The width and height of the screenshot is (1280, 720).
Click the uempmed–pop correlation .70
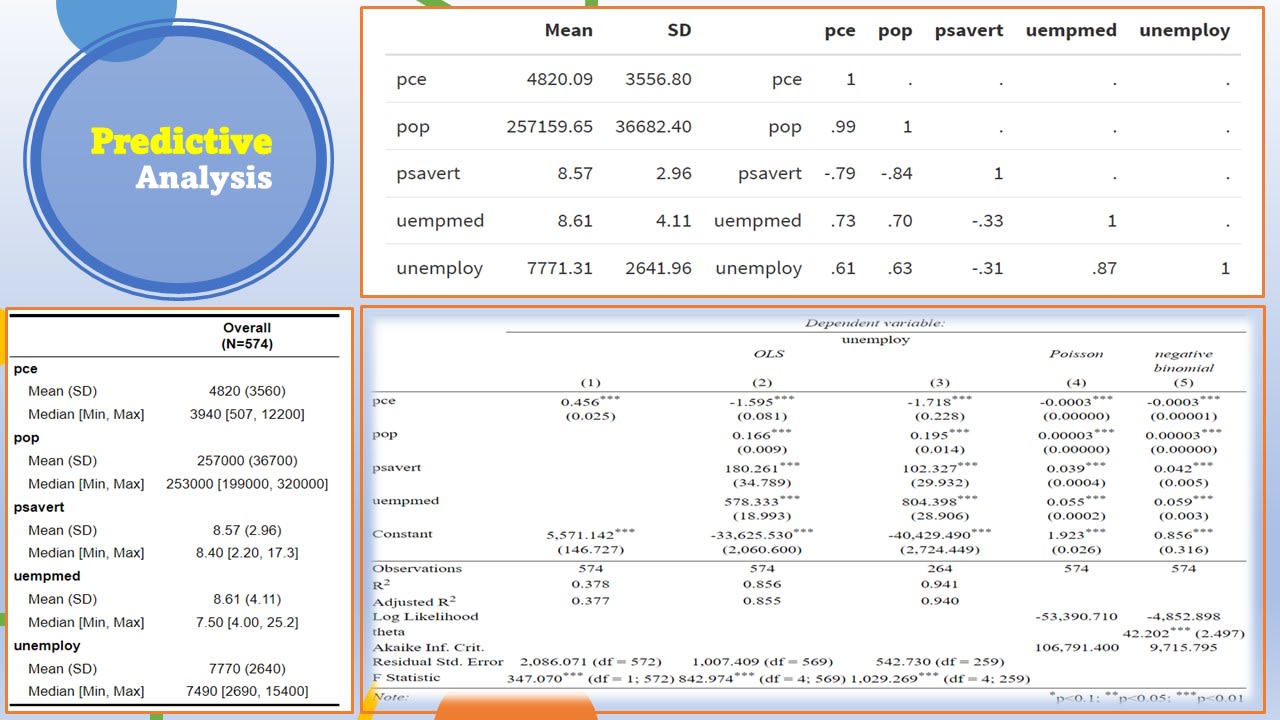click(x=900, y=221)
